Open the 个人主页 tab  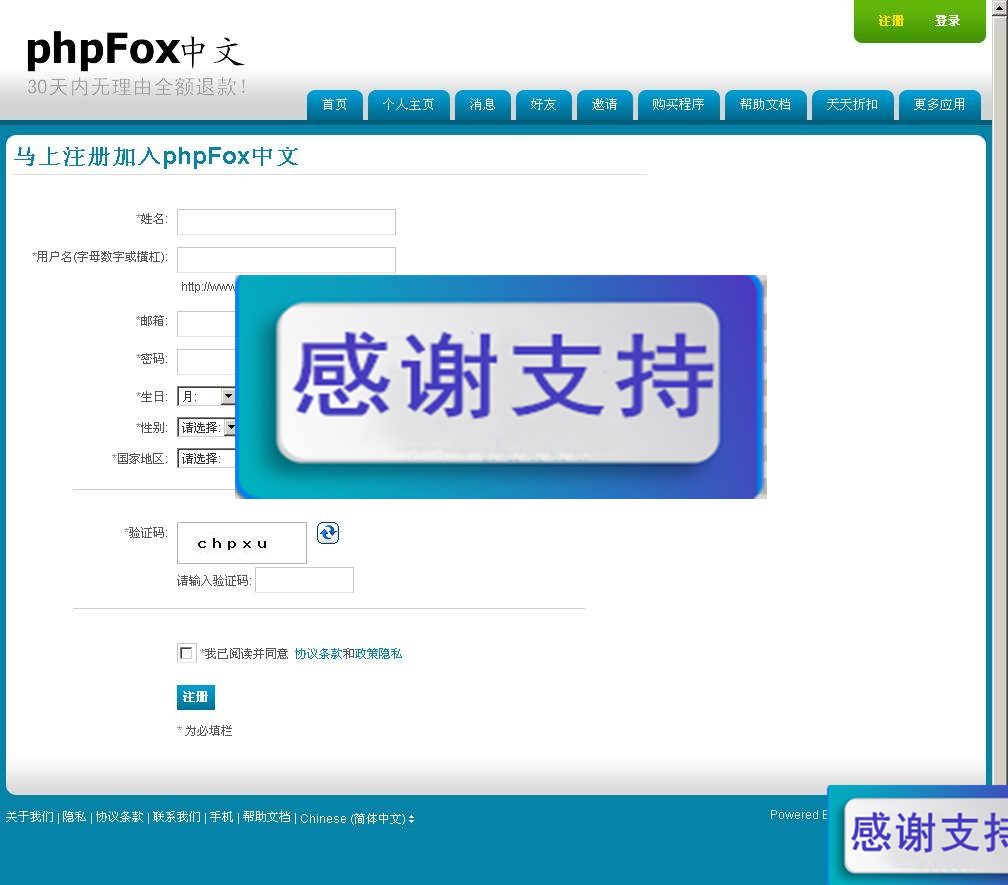[x=408, y=105]
